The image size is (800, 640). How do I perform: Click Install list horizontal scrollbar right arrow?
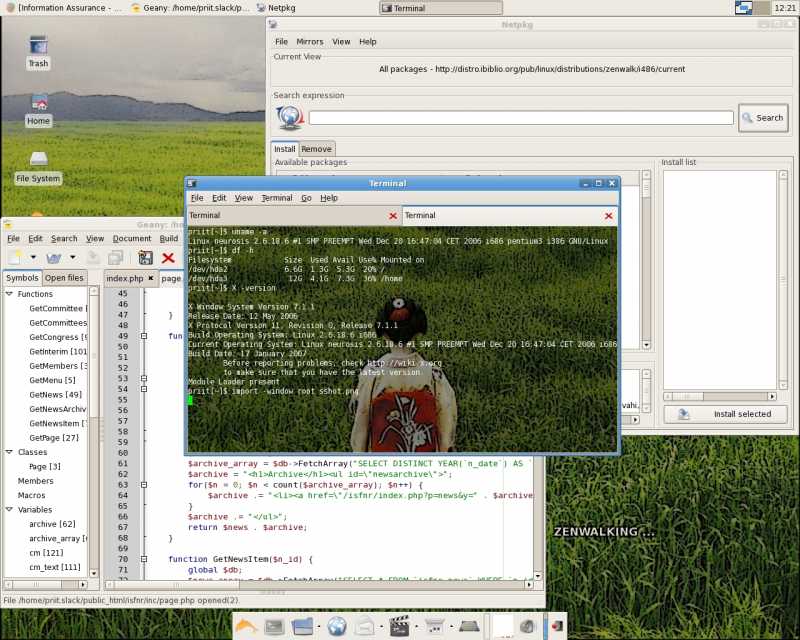point(772,397)
